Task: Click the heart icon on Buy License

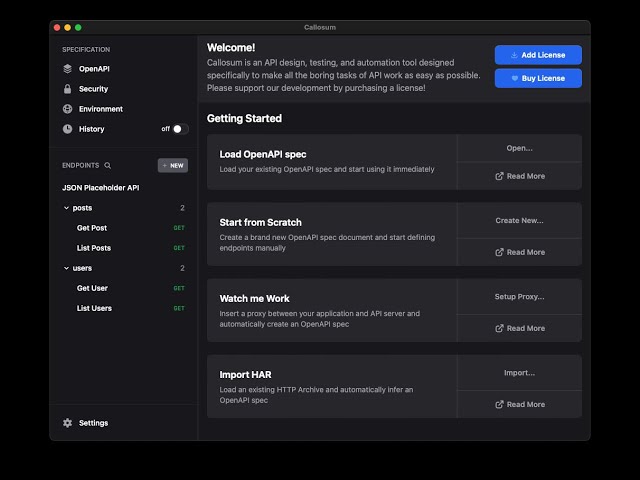Action: tap(515, 78)
